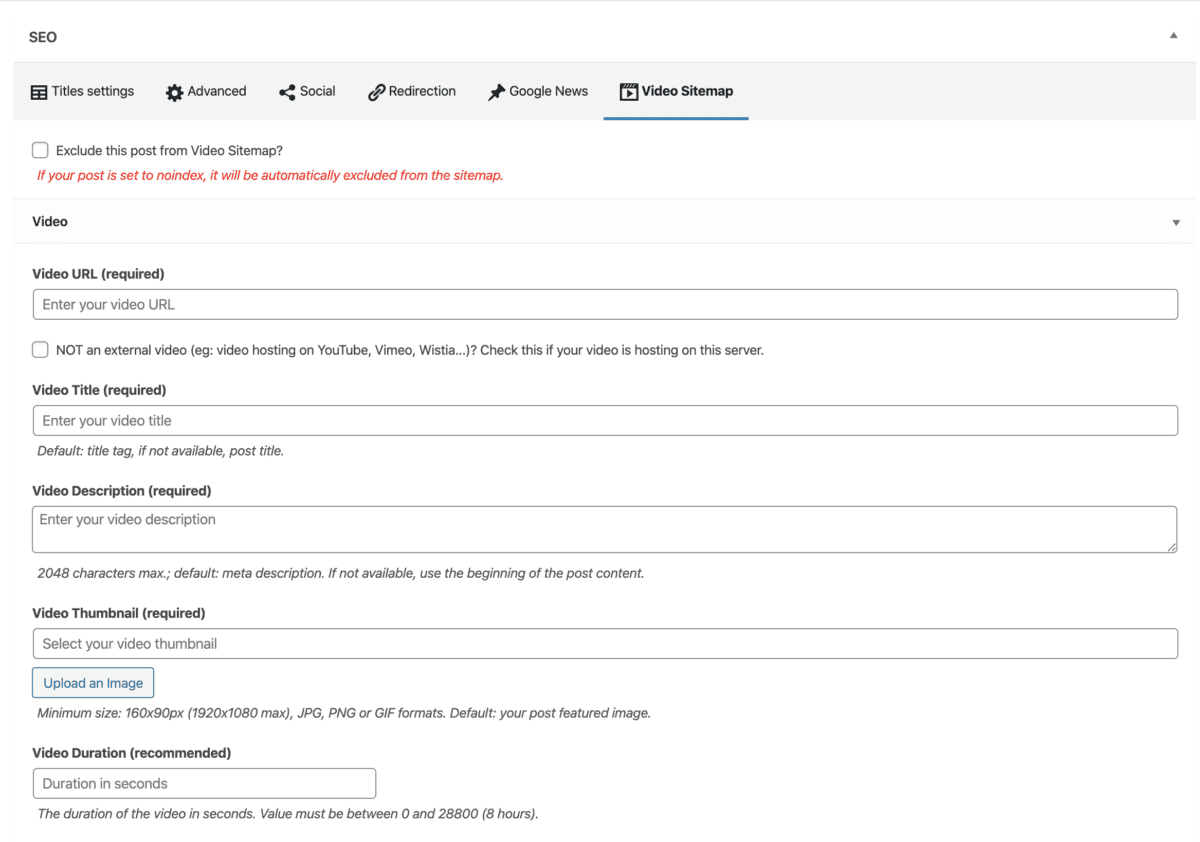Select the Video Sitemap tab

pos(676,91)
